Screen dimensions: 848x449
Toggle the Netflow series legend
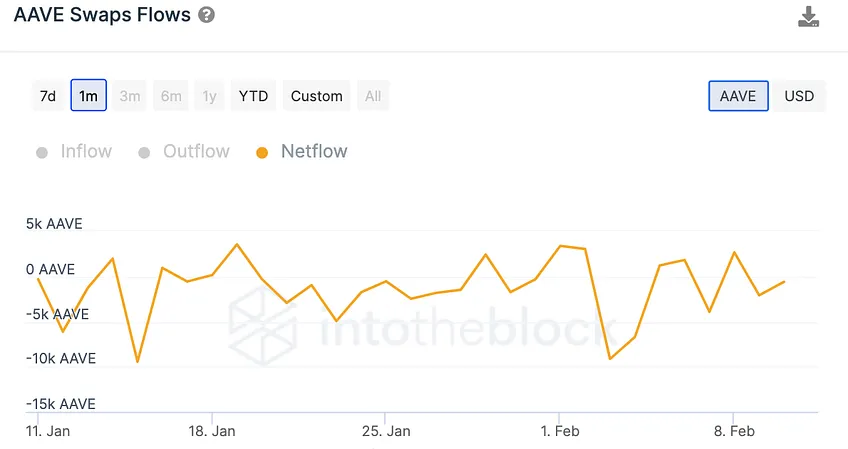click(302, 151)
